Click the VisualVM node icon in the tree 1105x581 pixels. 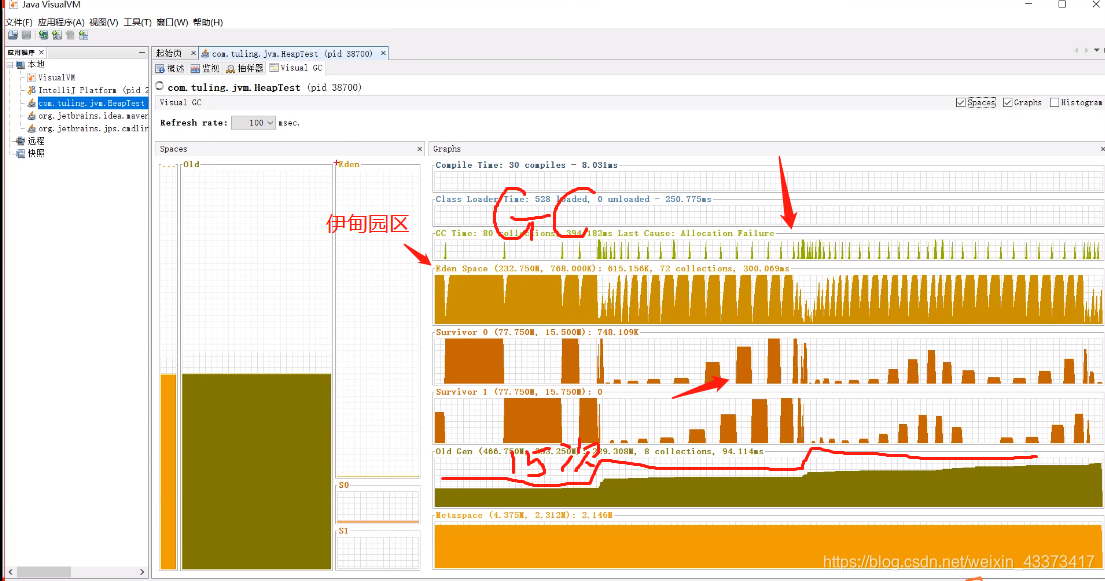[31, 78]
